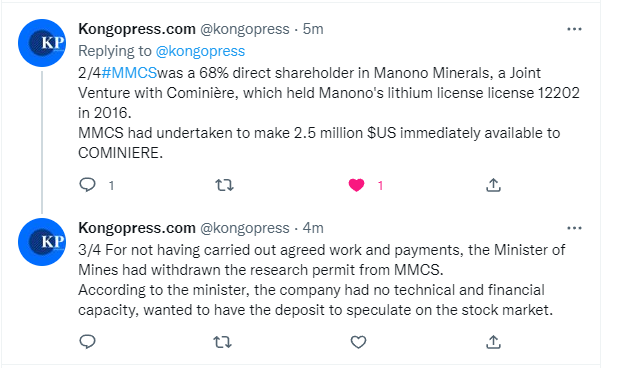This screenshot has width=619, height=368.
Task: Click KP avatar on the first tweet
Action: (x=42, y=43)
